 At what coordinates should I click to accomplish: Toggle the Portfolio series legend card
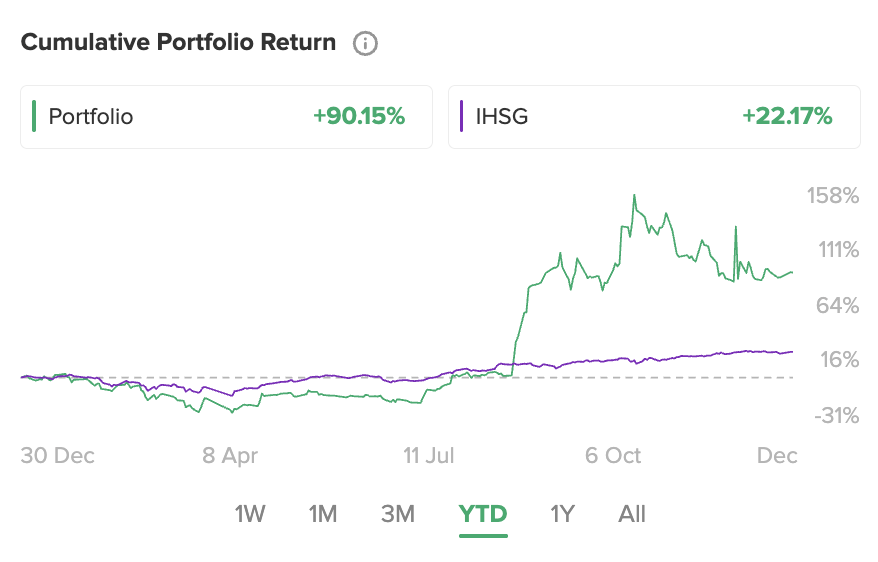[226, 117]
